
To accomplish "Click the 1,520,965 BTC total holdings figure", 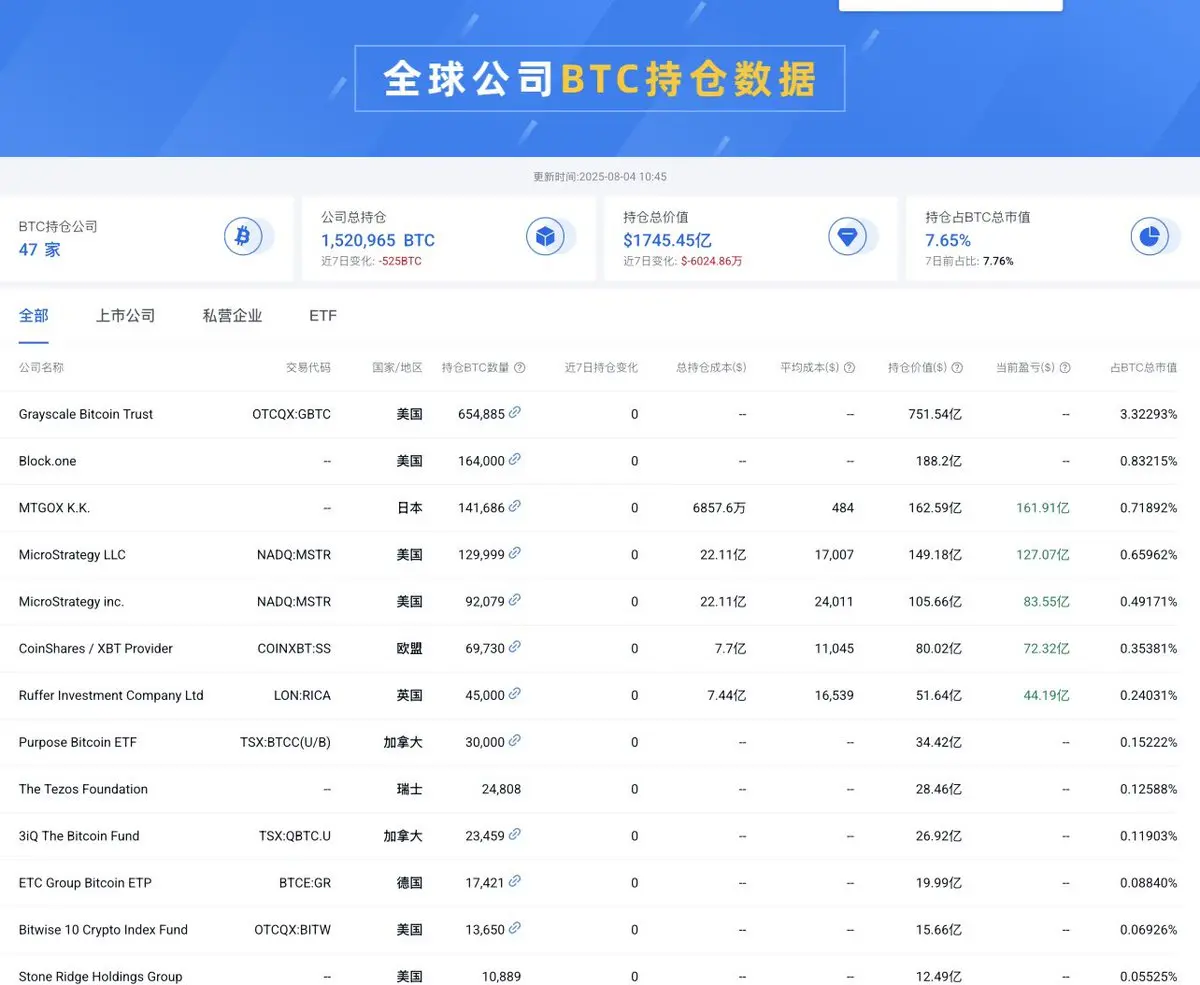I will pyautogui.click(x=378, y=240).
